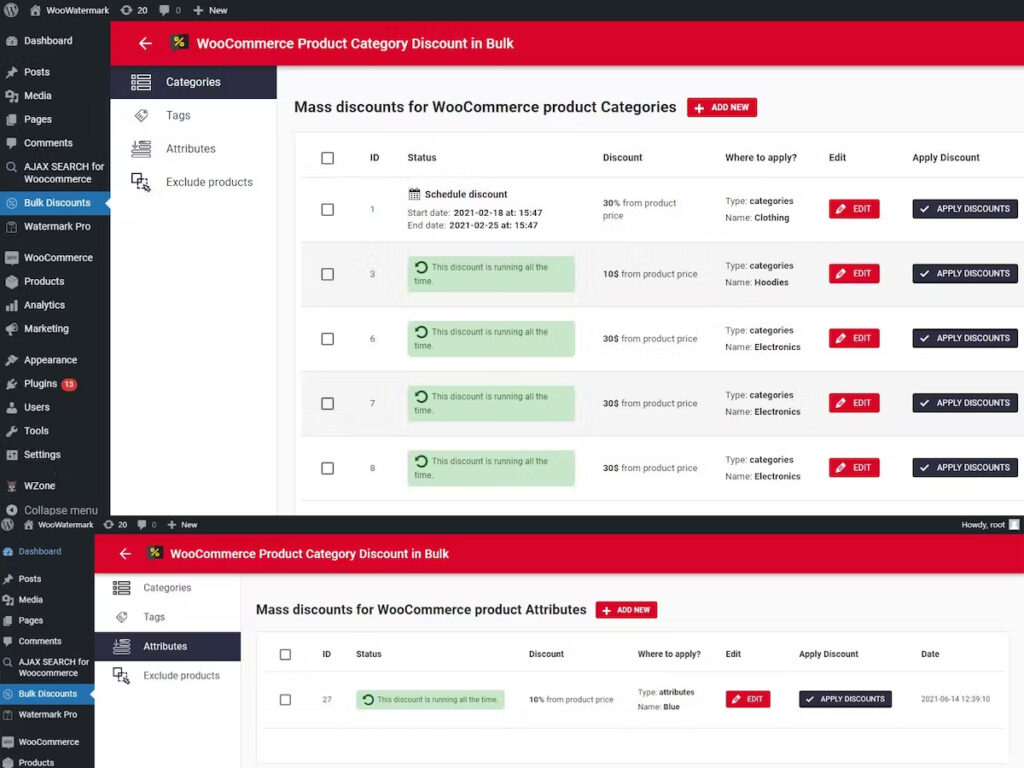1024x768 pixels.
Task: Click back arrow in Attributes discounts screen header
Action: pos(125,554)
